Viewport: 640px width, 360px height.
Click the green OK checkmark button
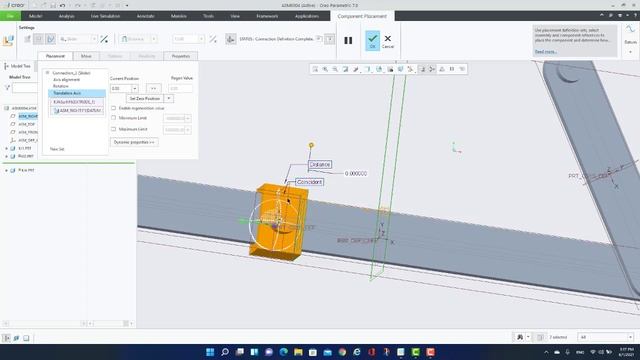pyautogui.click(x=372, y=40)
